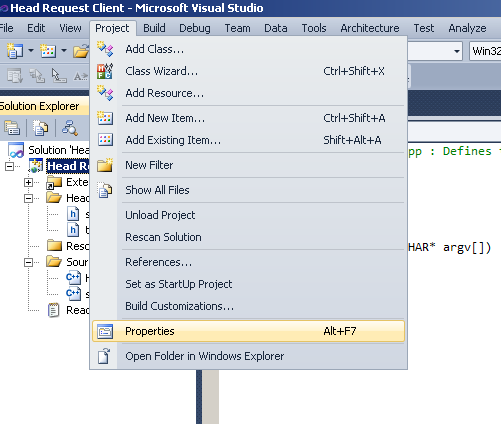
Task: Close the open Project menu
Action: pyautogui.click(x=112, y=28)
